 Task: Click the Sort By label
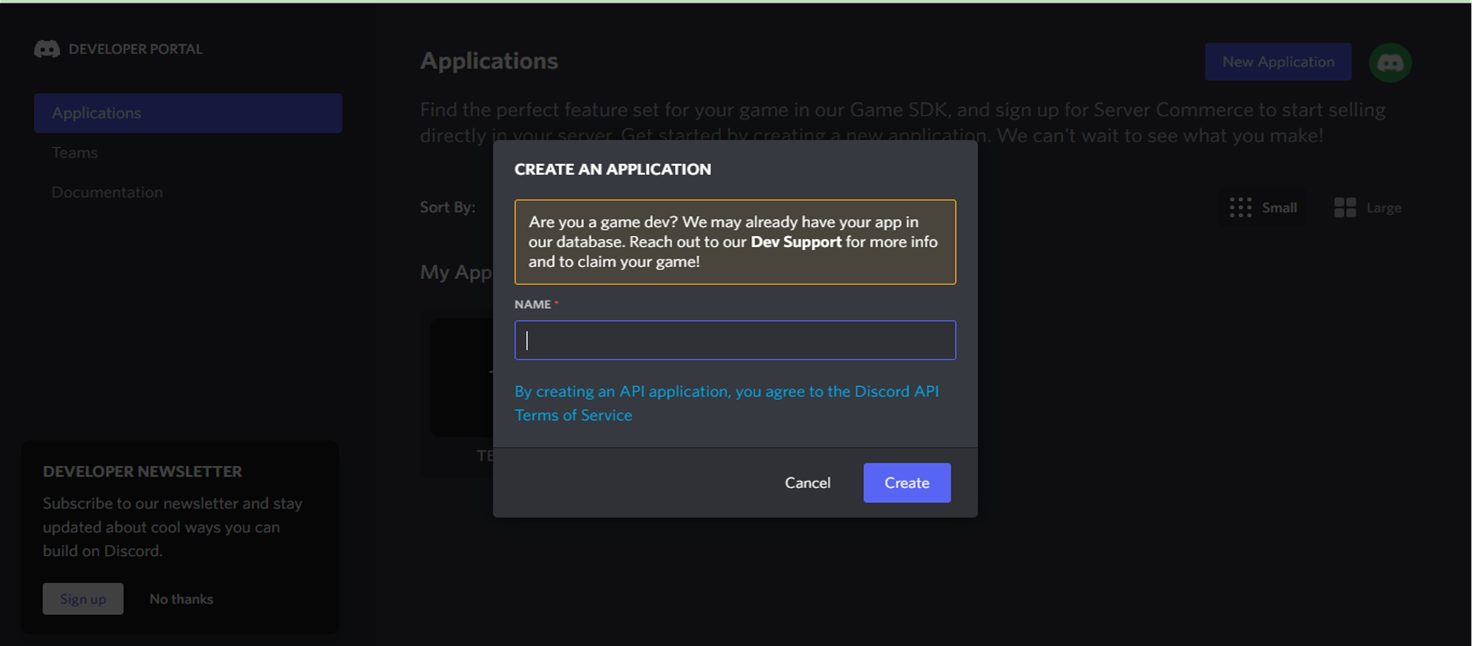[x=447, y=208]
